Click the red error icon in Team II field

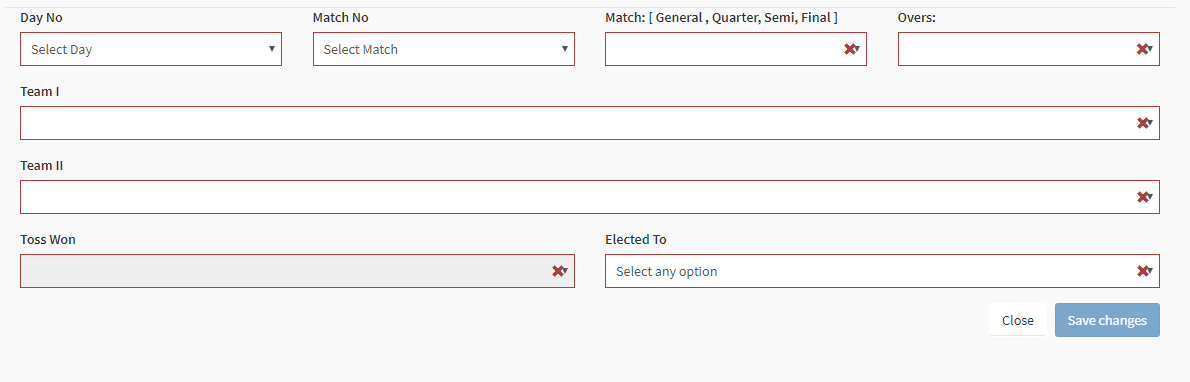(x=1142, y=197)
